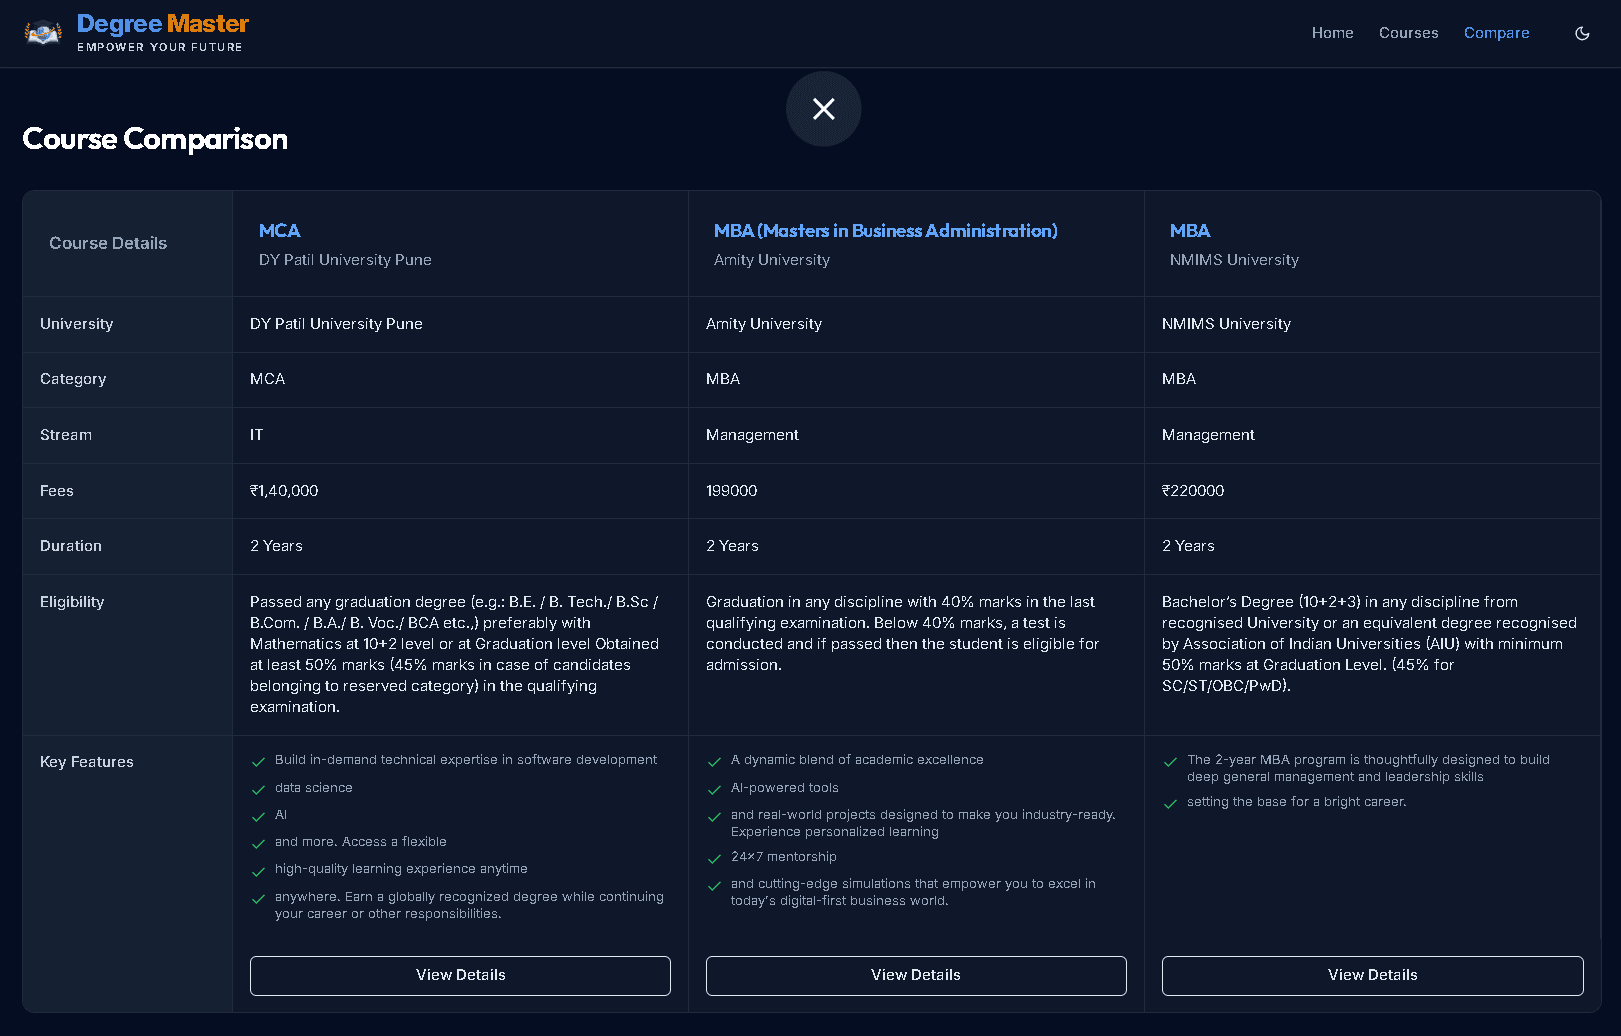The width and height of the screenshot is (1621, 1036).
Task: Click checkmark beside 'and real-world projects'
Action: click(714, 817)
